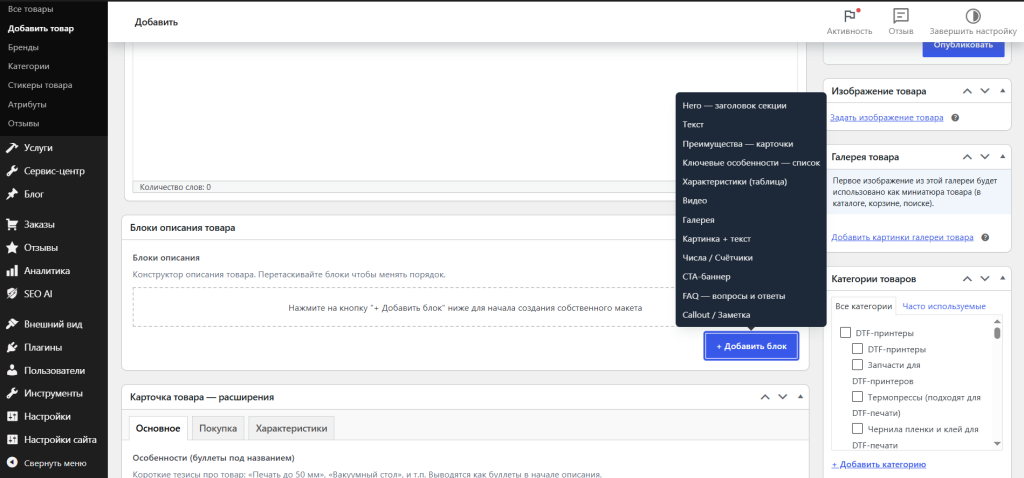
Task: Click the Настройки sliders icon
Action: [x=12, y=417]
